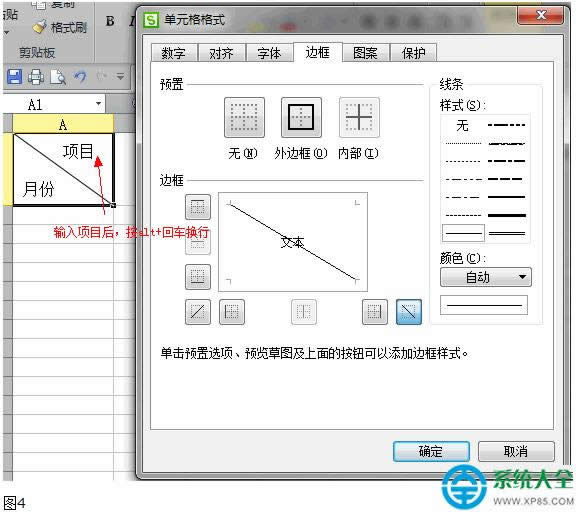
Task: Toggle the diagonal-up border button
Action: (198, 312)
